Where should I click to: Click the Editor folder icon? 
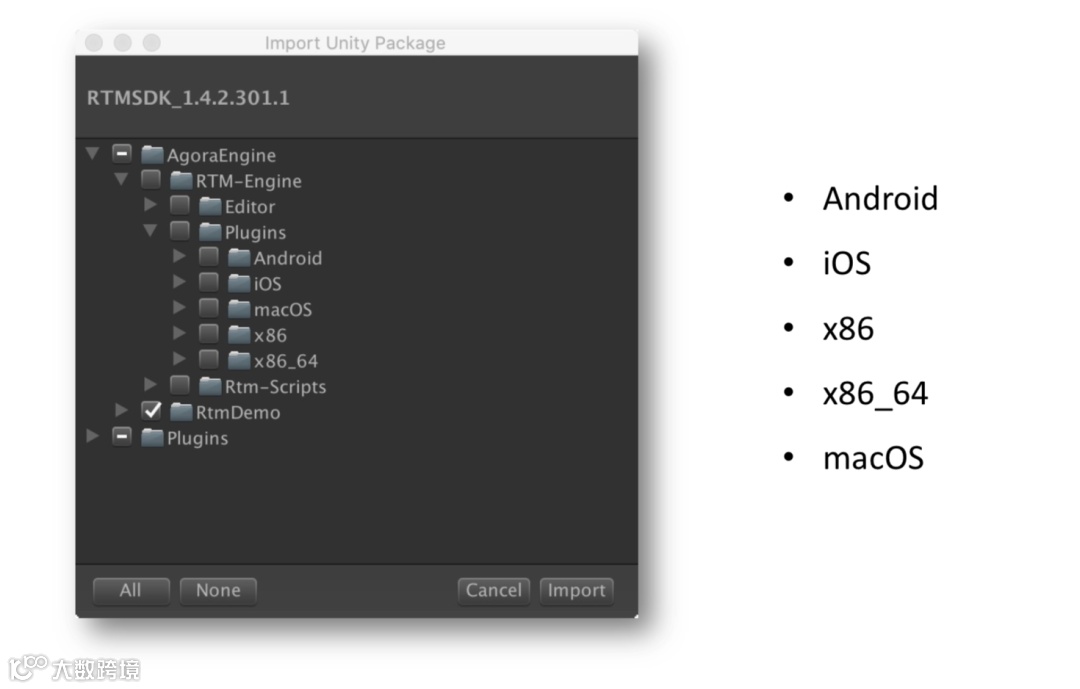[x=210, y=206]
